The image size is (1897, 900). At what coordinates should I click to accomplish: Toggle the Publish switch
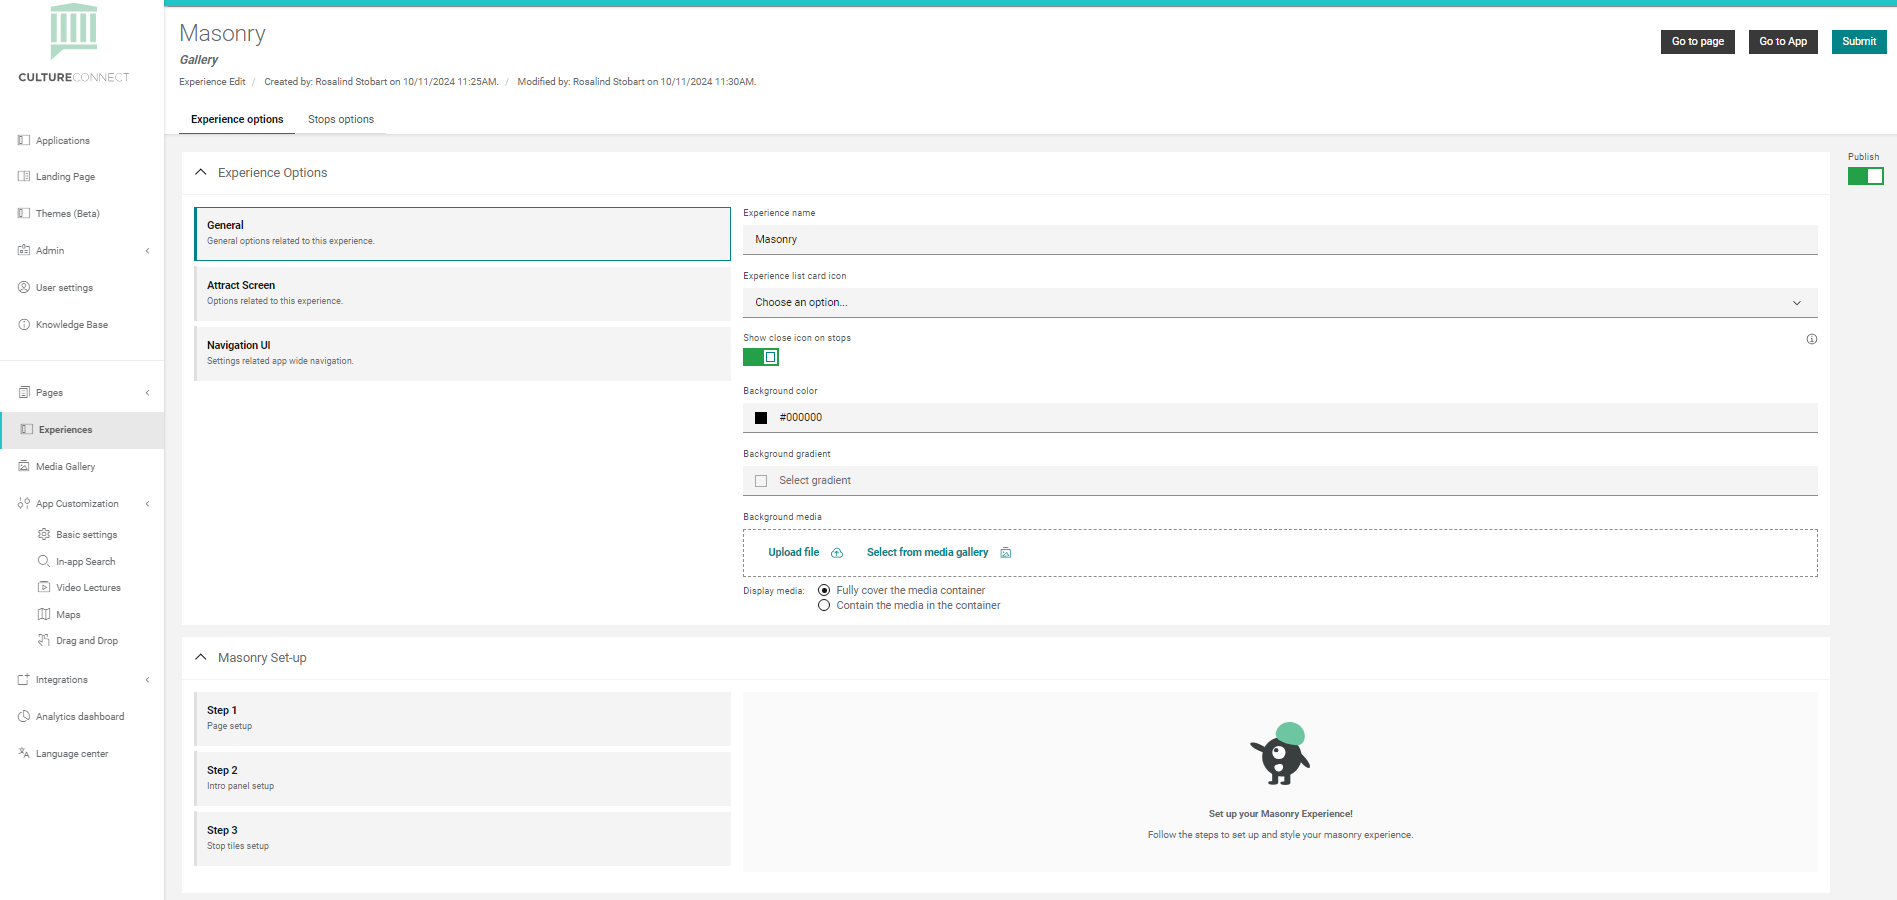point(1865,176)
